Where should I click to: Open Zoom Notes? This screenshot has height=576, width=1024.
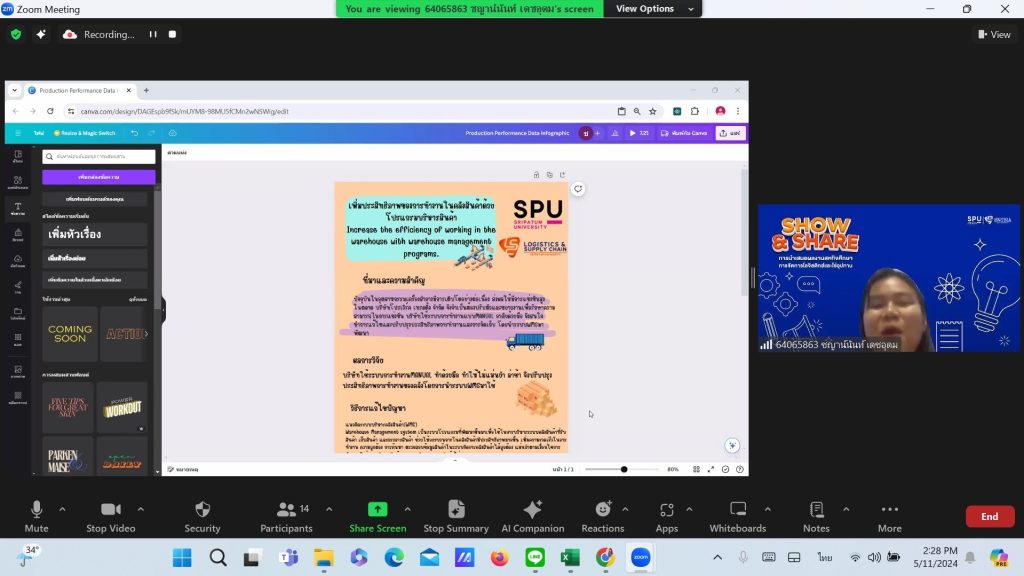click(x=816, y=516)
